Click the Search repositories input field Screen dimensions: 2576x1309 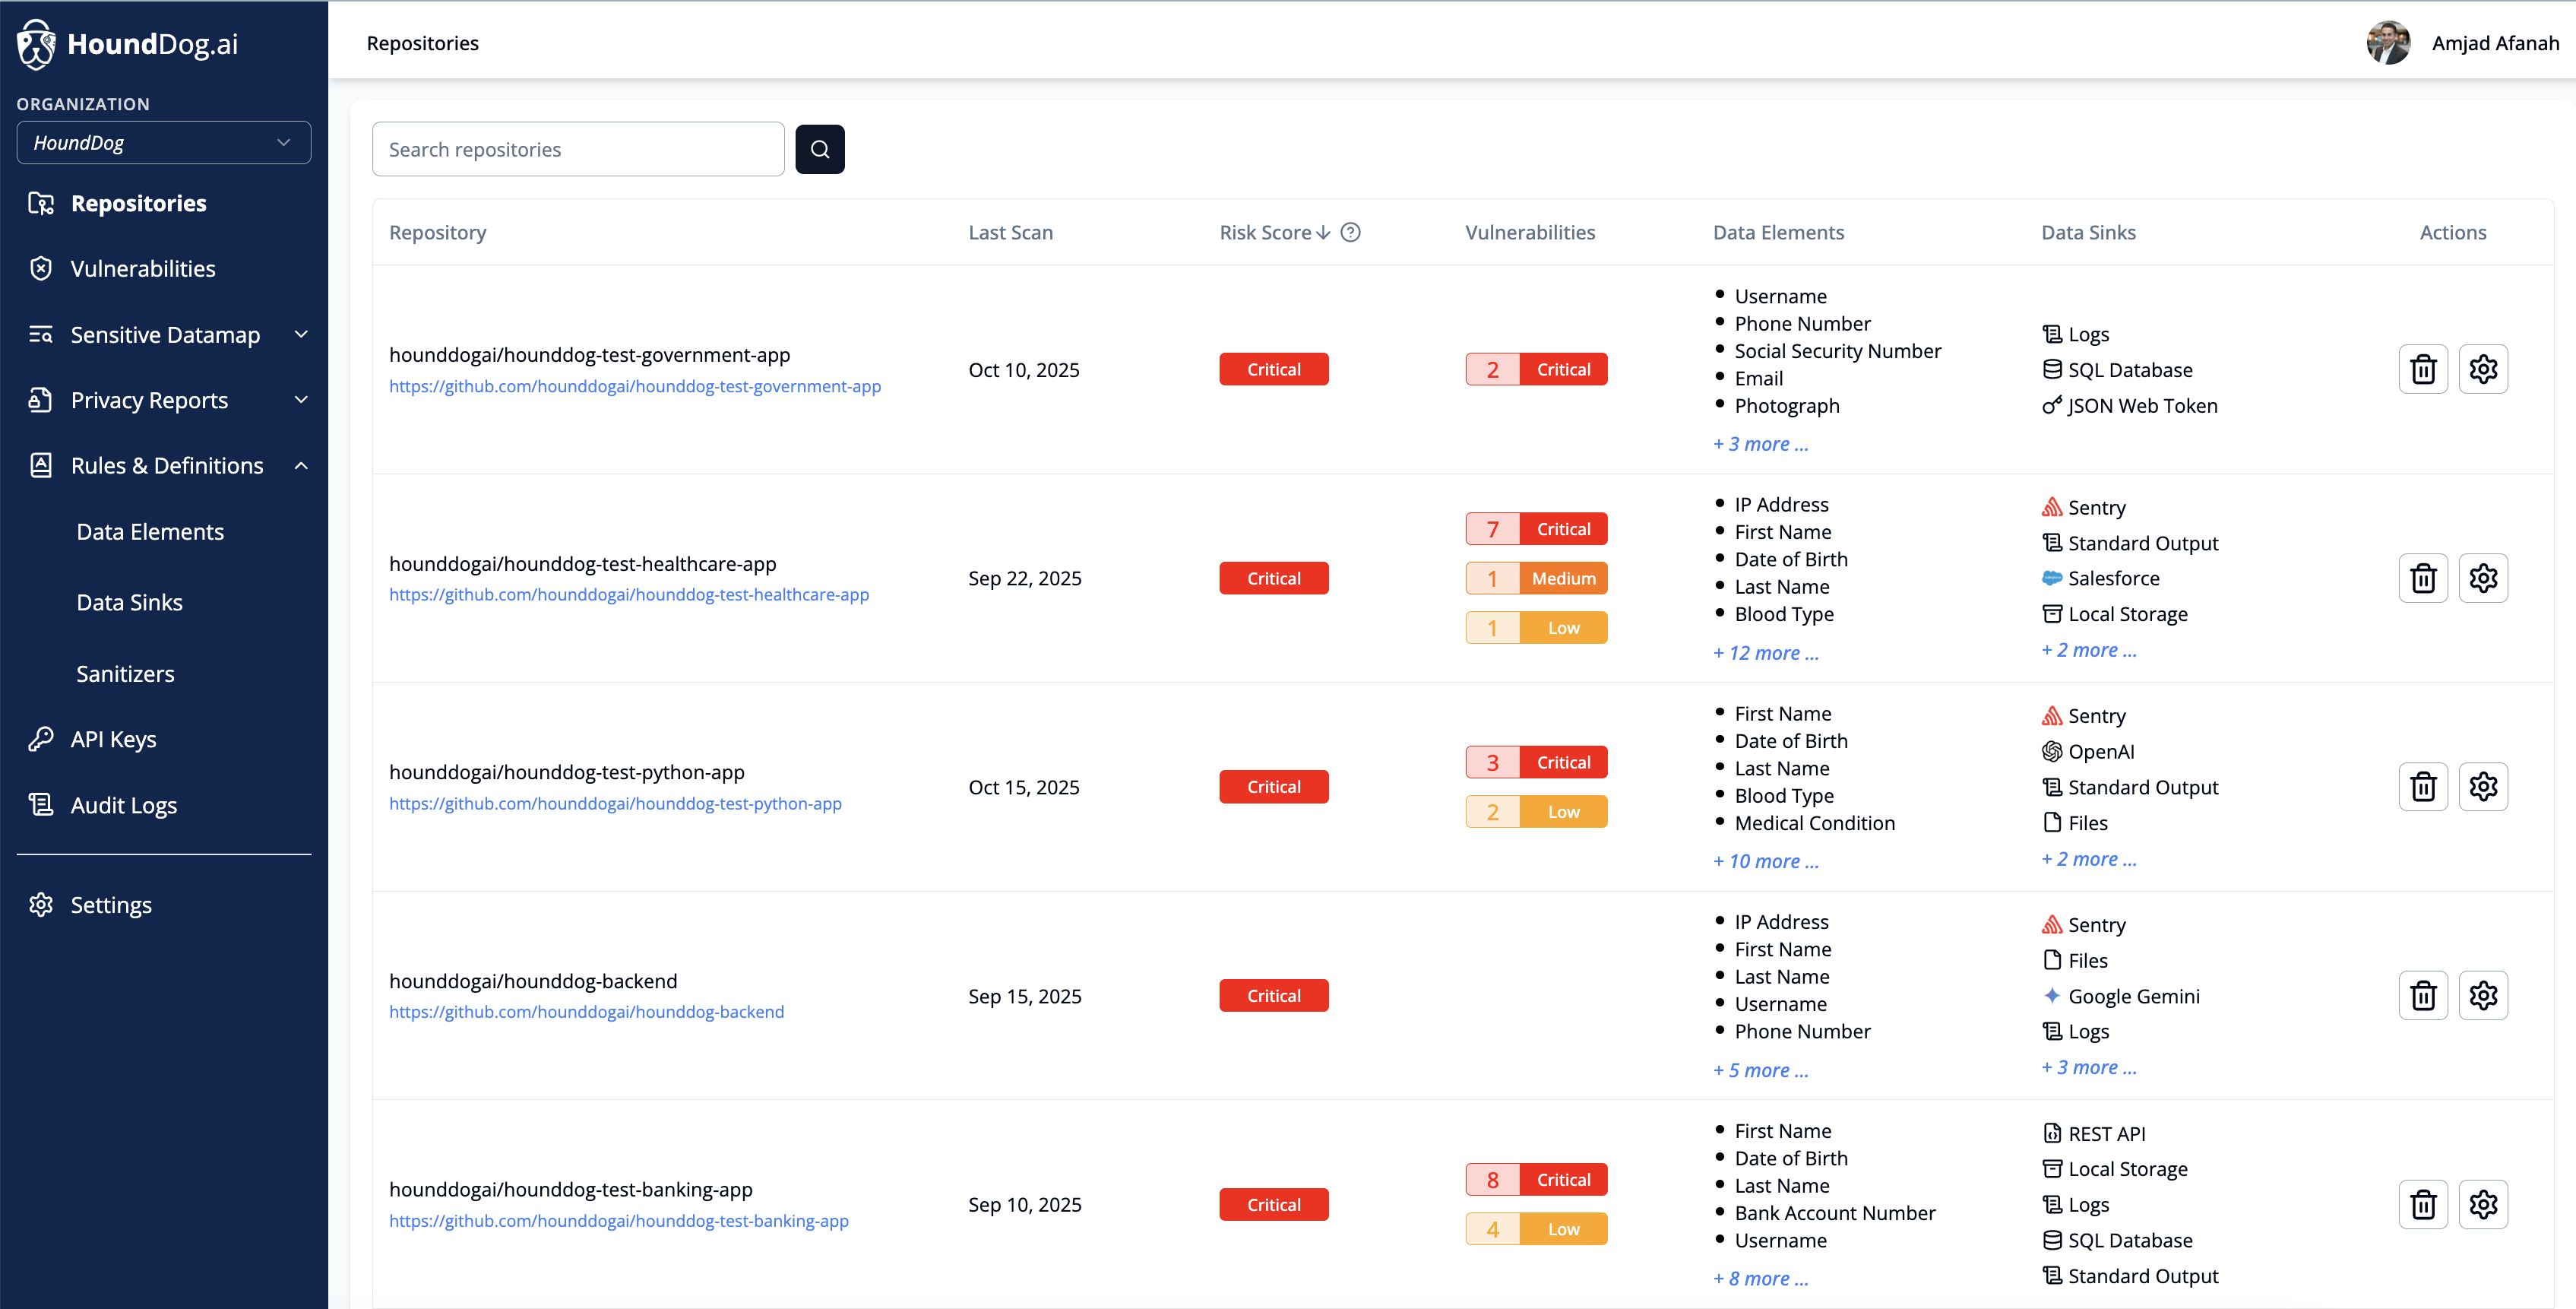(578, 149)
